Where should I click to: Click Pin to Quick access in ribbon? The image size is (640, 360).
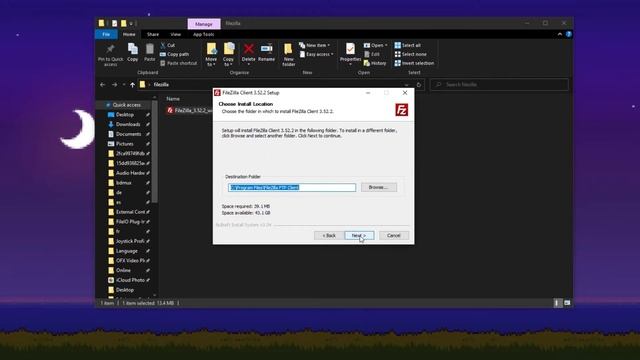(110, 55)
